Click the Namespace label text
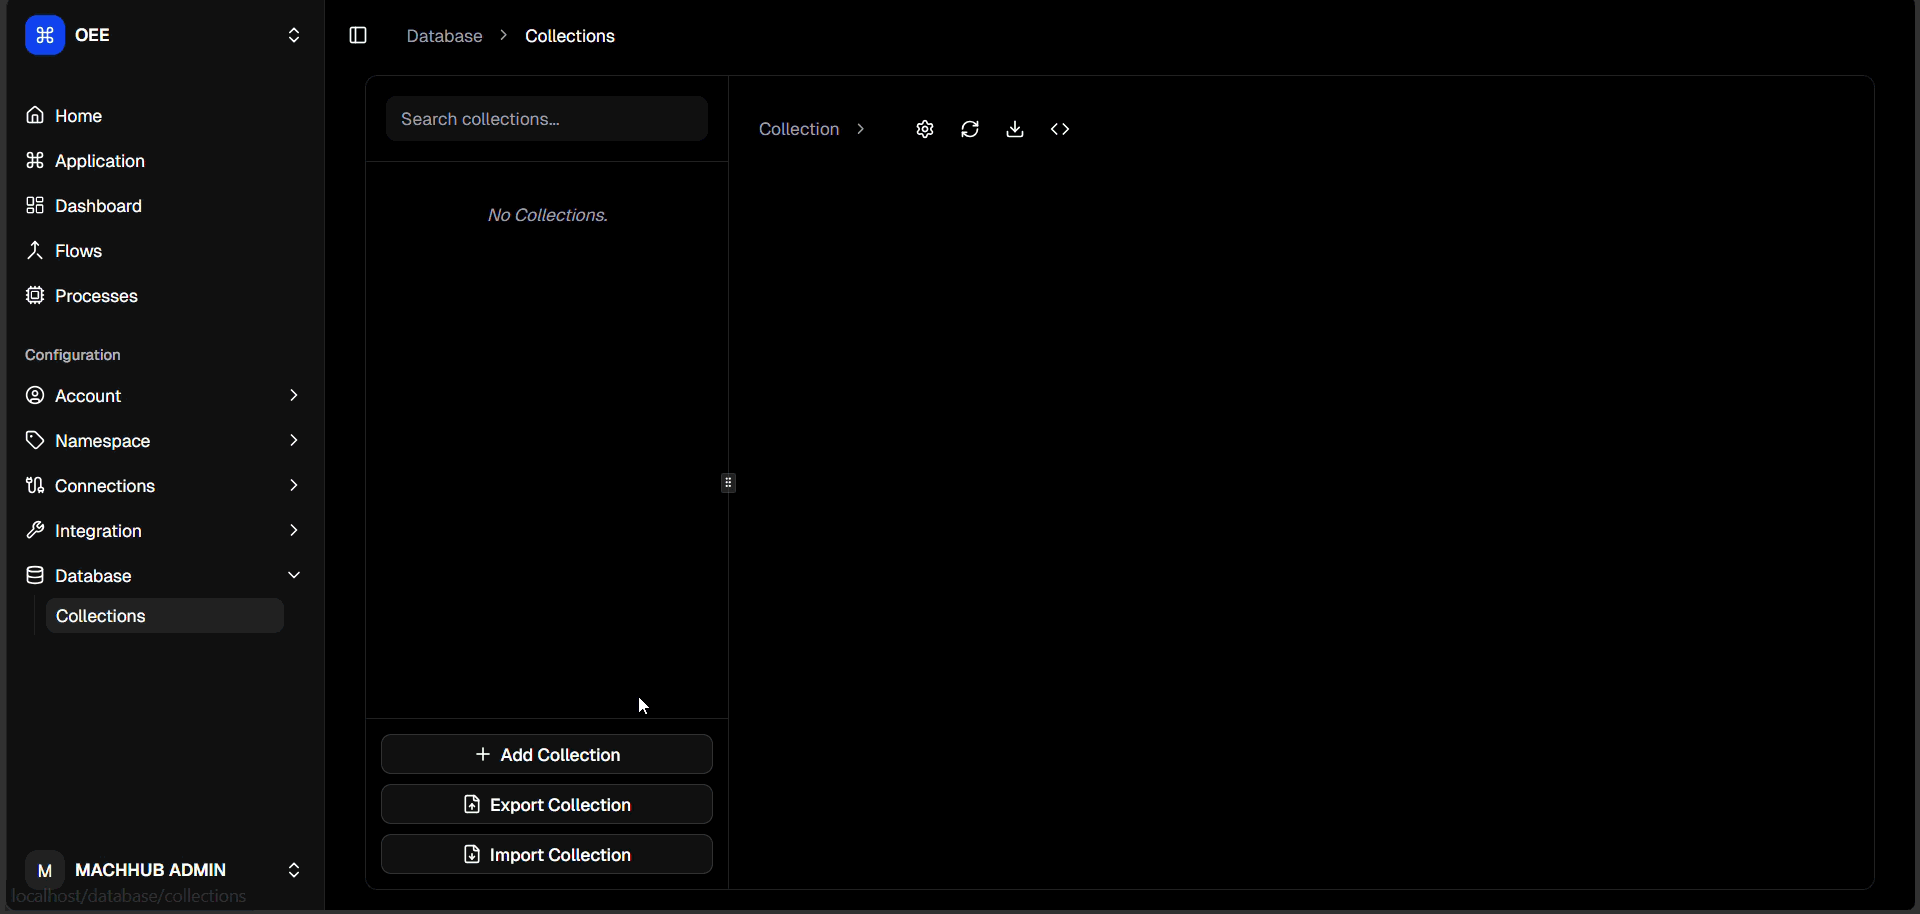The height and width of the screenshot is (914, 1920). pyautogui.click(x=103, y=441)
